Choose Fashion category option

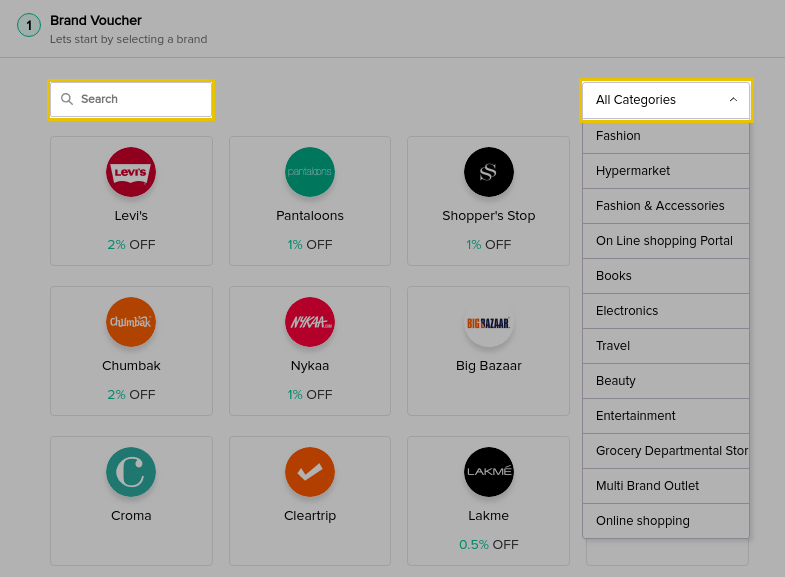tap(666, 136)
